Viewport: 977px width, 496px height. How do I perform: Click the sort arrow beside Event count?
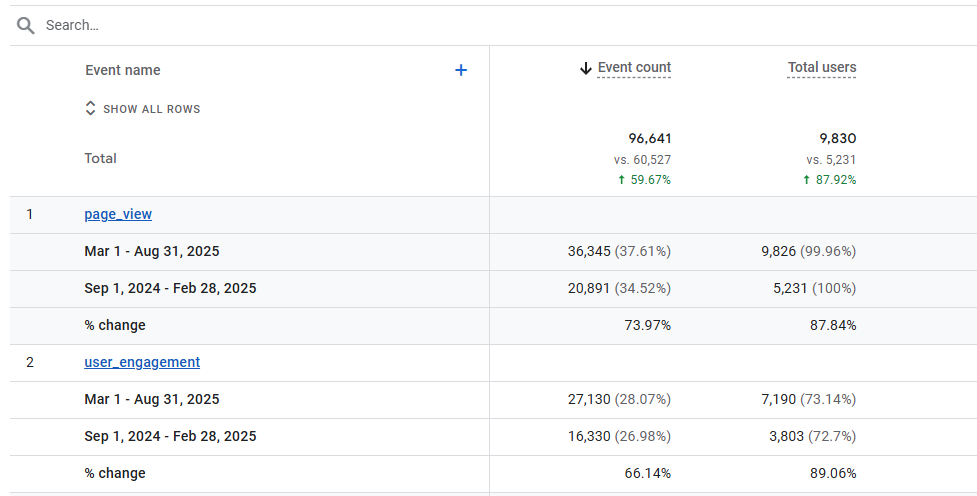[x=586, y=68]
